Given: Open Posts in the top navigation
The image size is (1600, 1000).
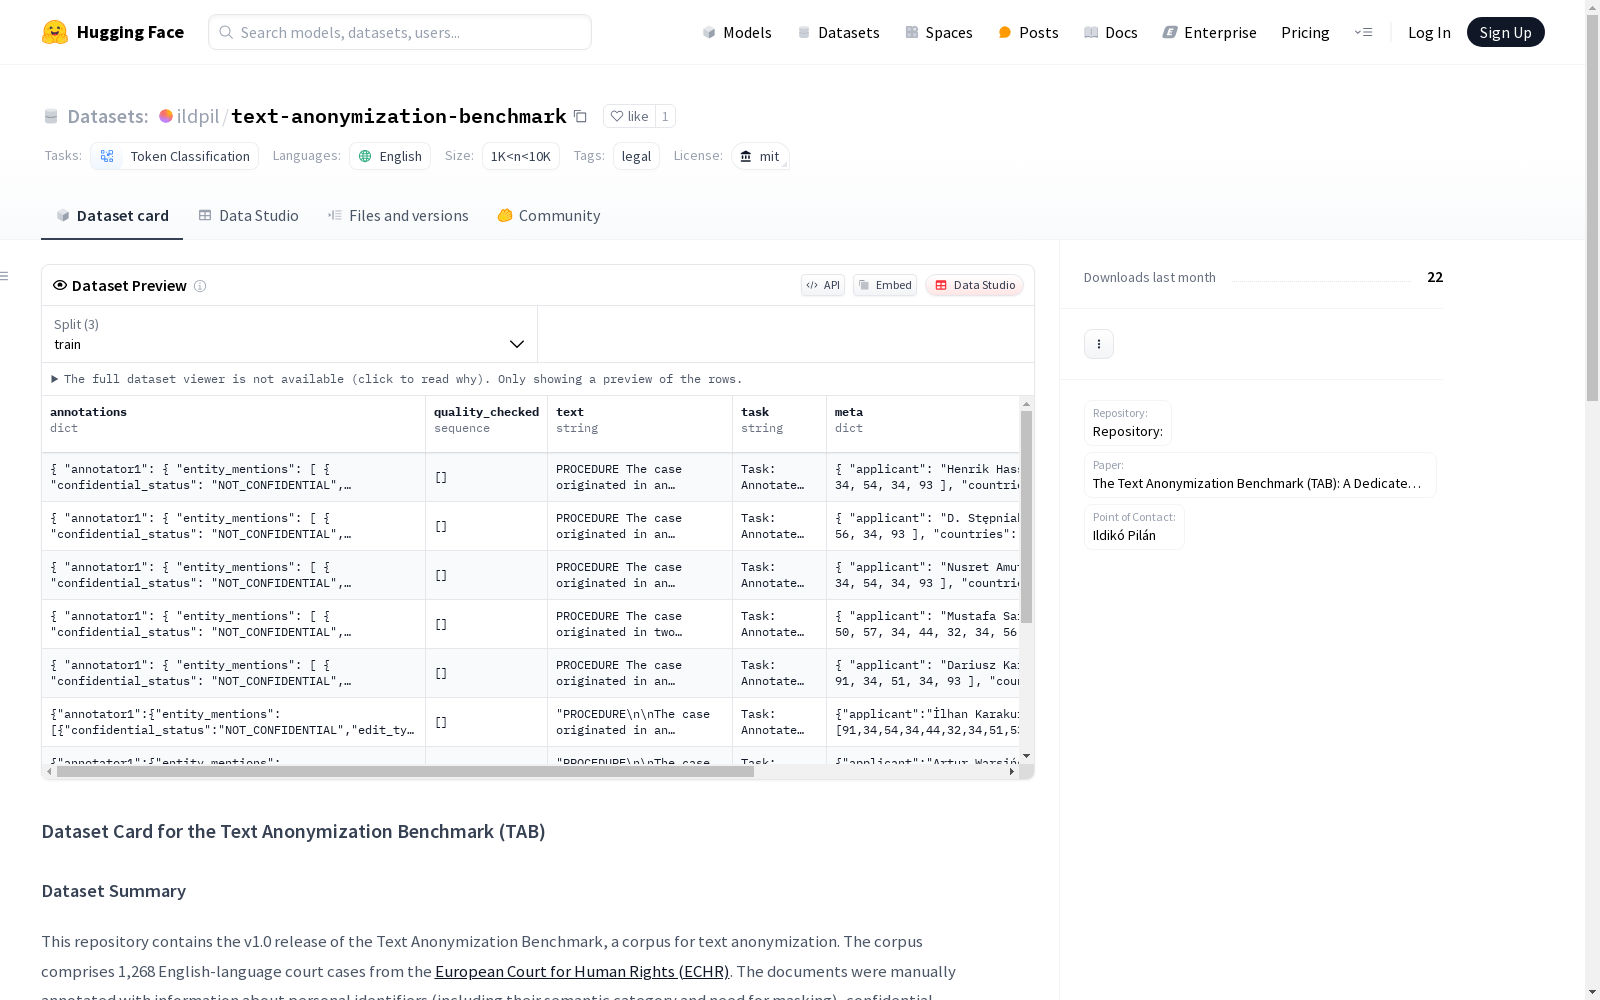Looking at the screenshot, I should pos(1028,32).
